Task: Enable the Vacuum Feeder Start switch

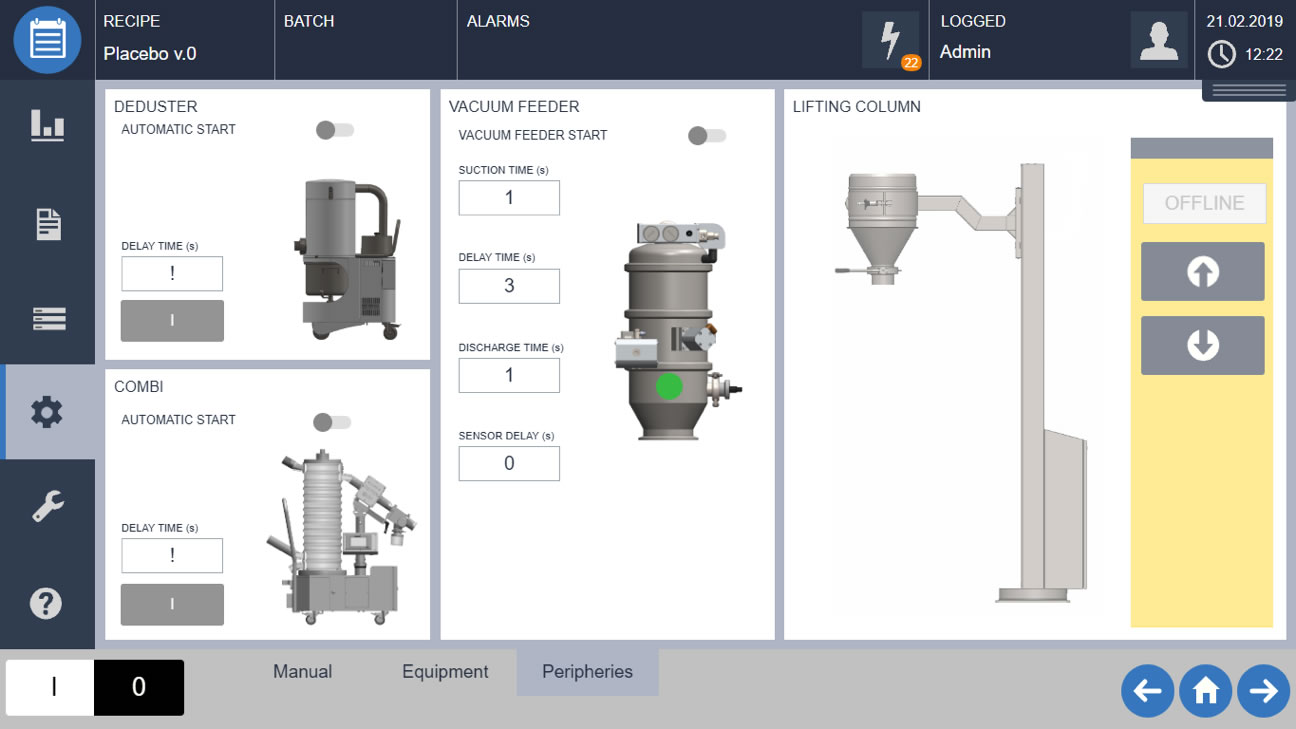Action: [707, 136]
